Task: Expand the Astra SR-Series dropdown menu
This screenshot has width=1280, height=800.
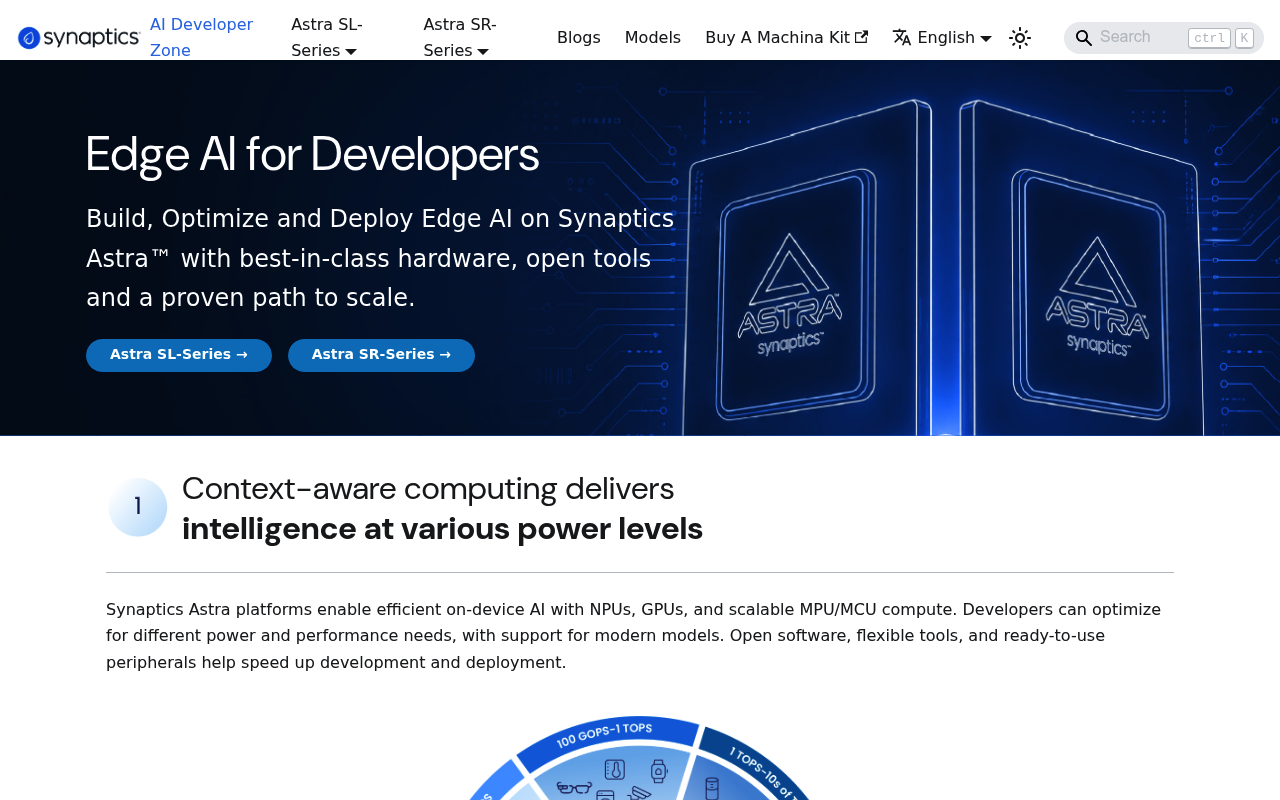Action: click(460, 38)
